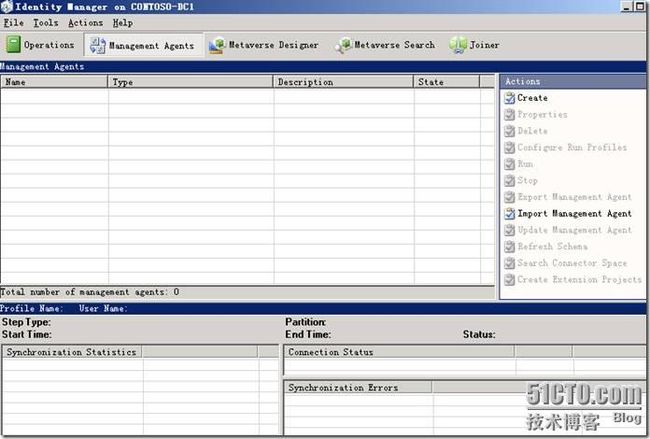Select the Refresh Schema label
The image size is (650, 439).
553,246
